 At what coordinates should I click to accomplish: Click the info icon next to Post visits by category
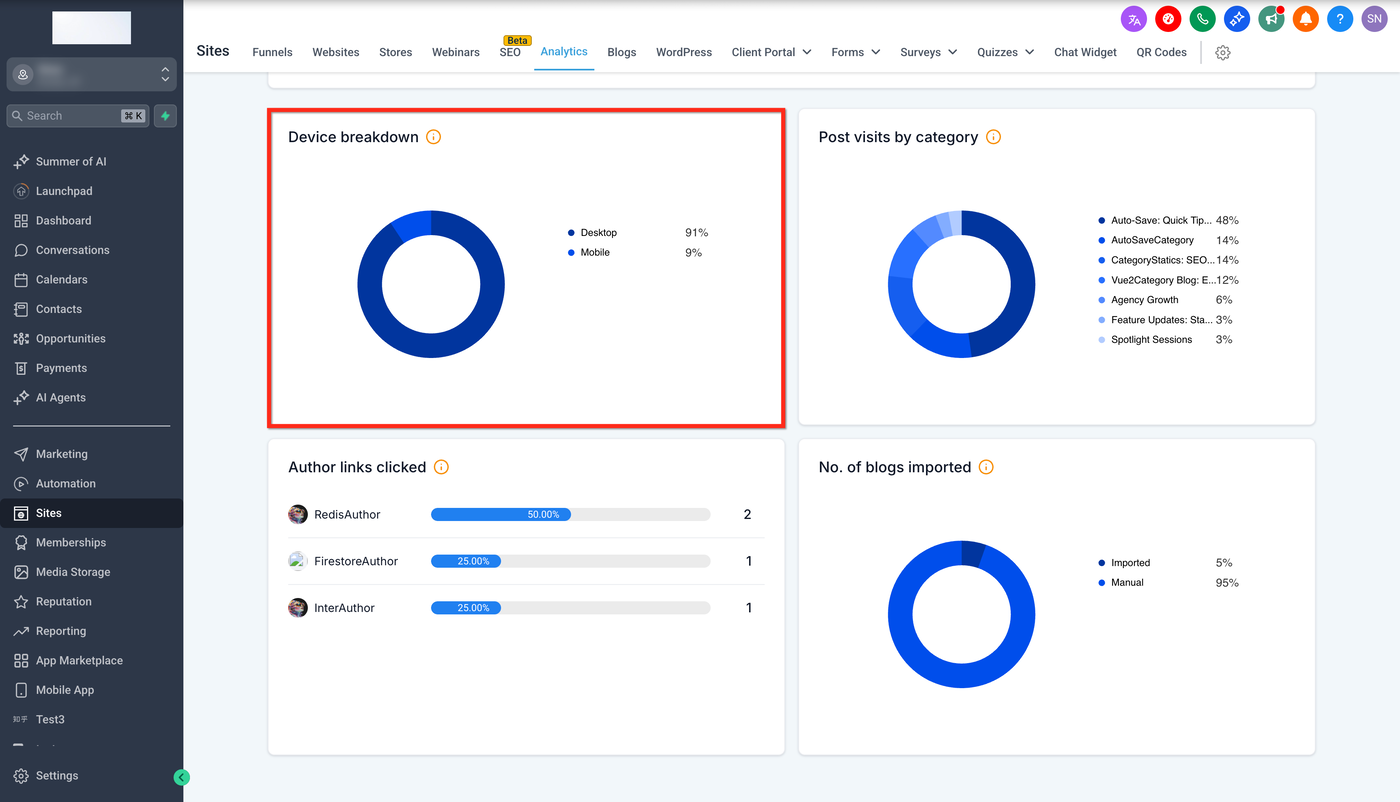pyautogui.click(x=993, y=137)
